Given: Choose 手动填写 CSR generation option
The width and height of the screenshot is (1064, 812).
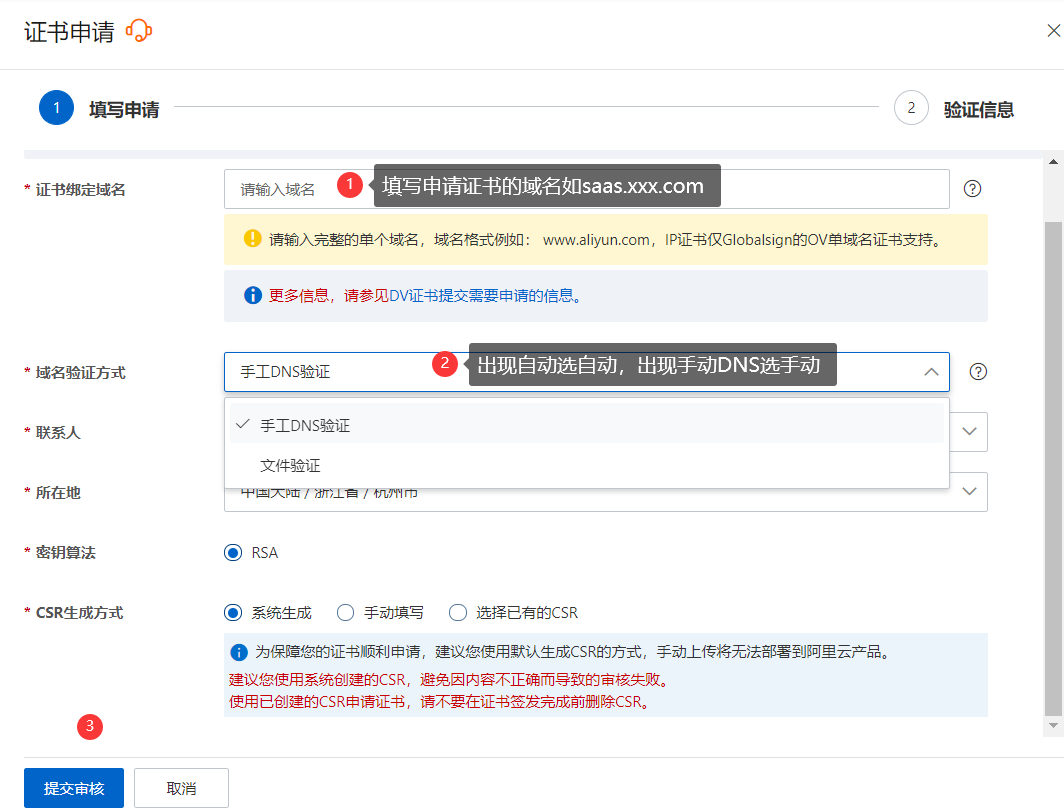Looking at the screenshot, I should [x=345, y=613].
